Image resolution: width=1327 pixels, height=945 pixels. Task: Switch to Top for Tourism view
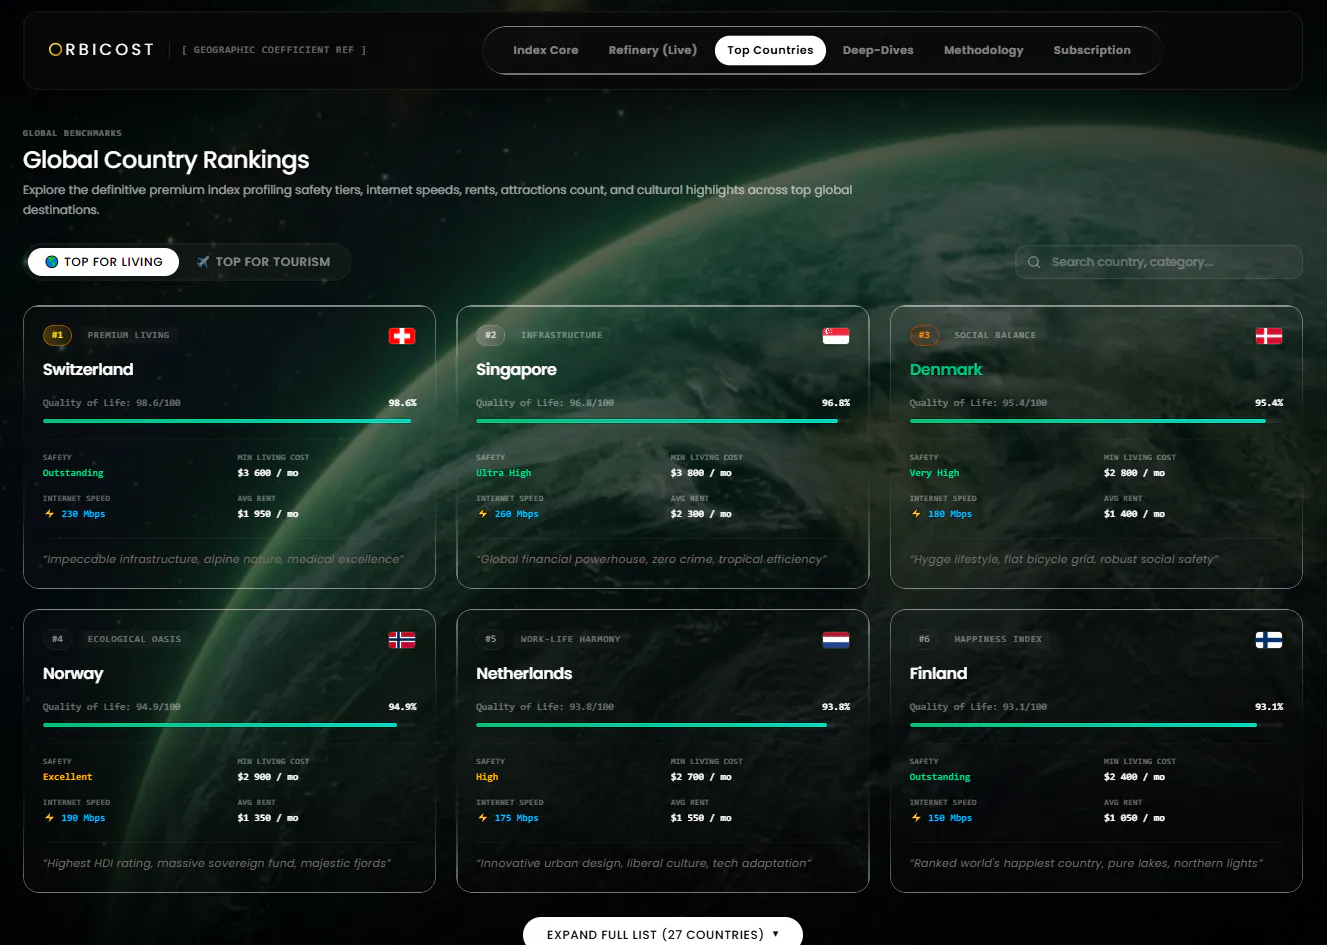(264, 262)
